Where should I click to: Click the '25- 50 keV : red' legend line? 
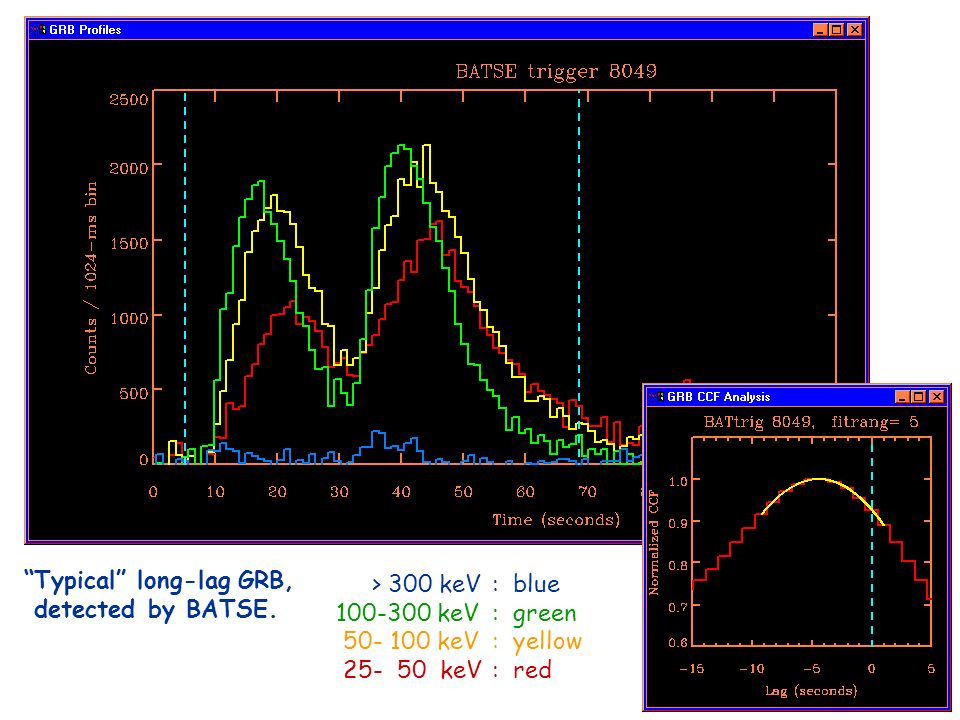448,669
